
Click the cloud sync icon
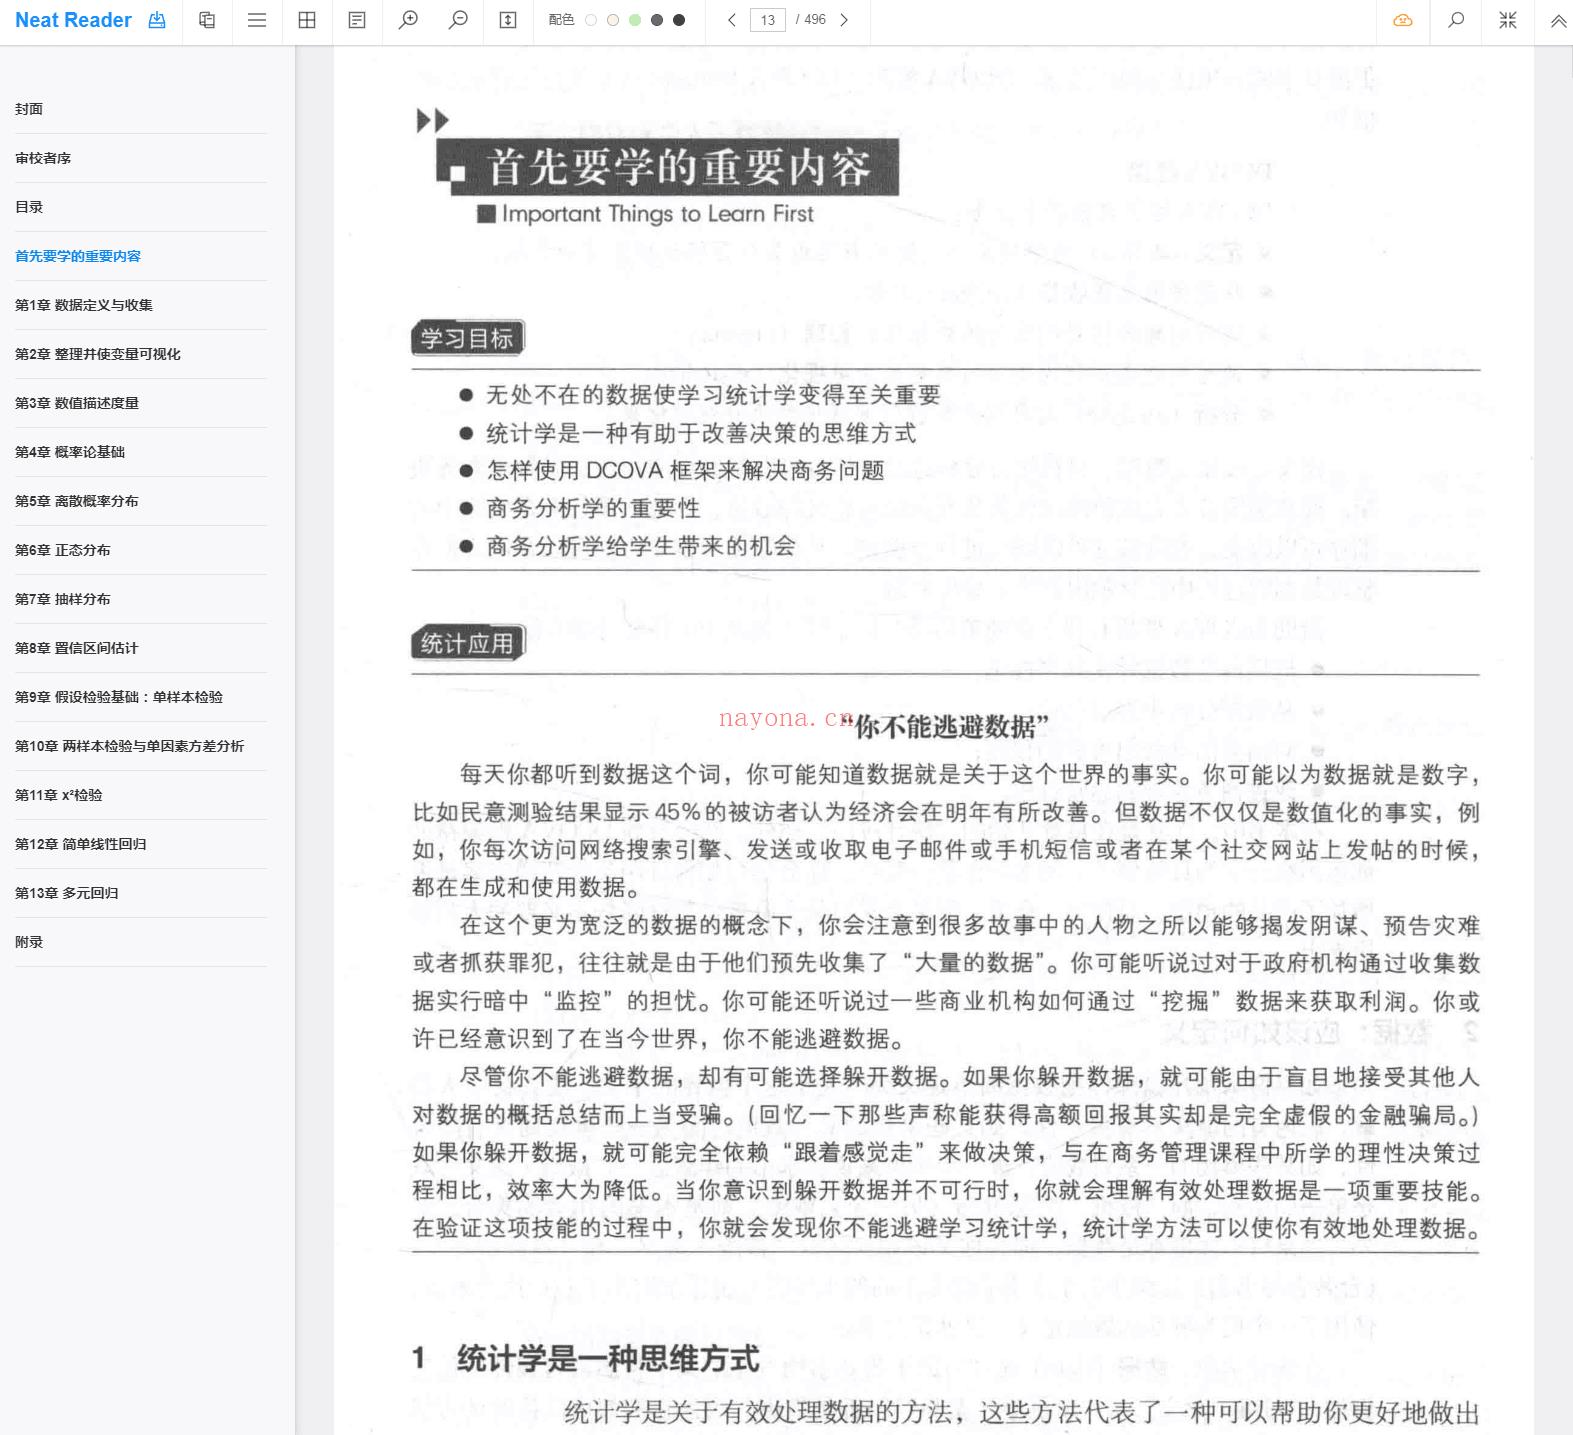[x=1403, y=20]
